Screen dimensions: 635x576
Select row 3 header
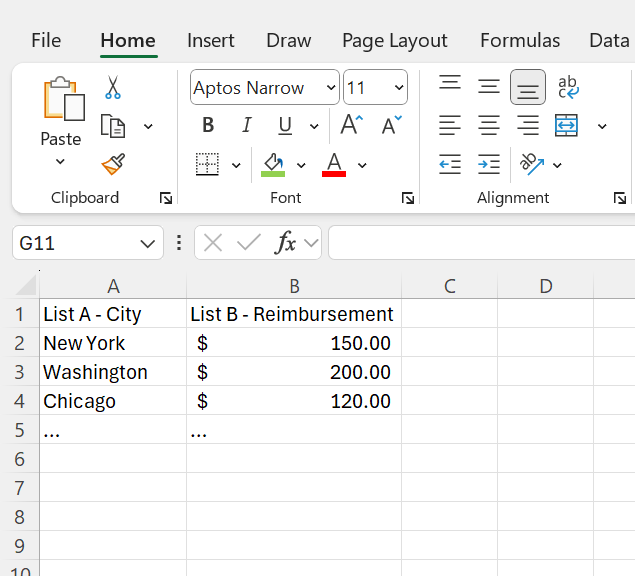coord(19,371)
